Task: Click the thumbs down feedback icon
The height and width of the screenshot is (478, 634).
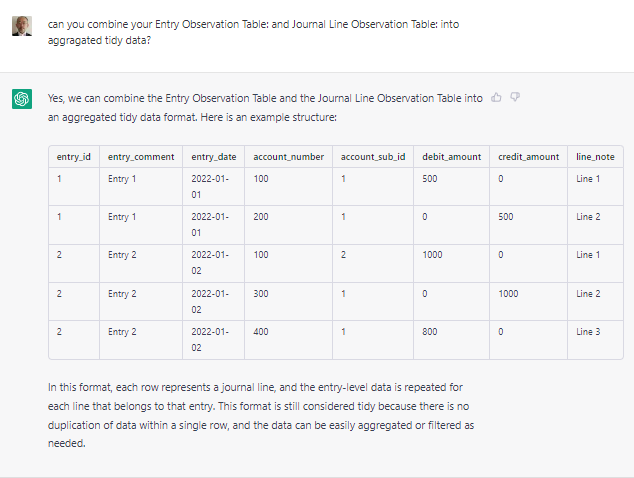Action: (515, 97)
